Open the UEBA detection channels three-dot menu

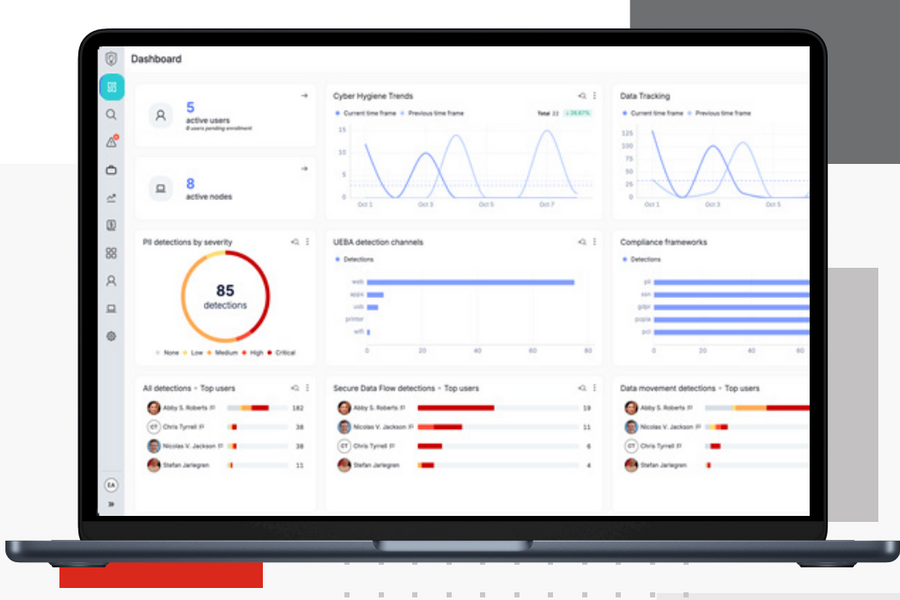coord(594,242)
